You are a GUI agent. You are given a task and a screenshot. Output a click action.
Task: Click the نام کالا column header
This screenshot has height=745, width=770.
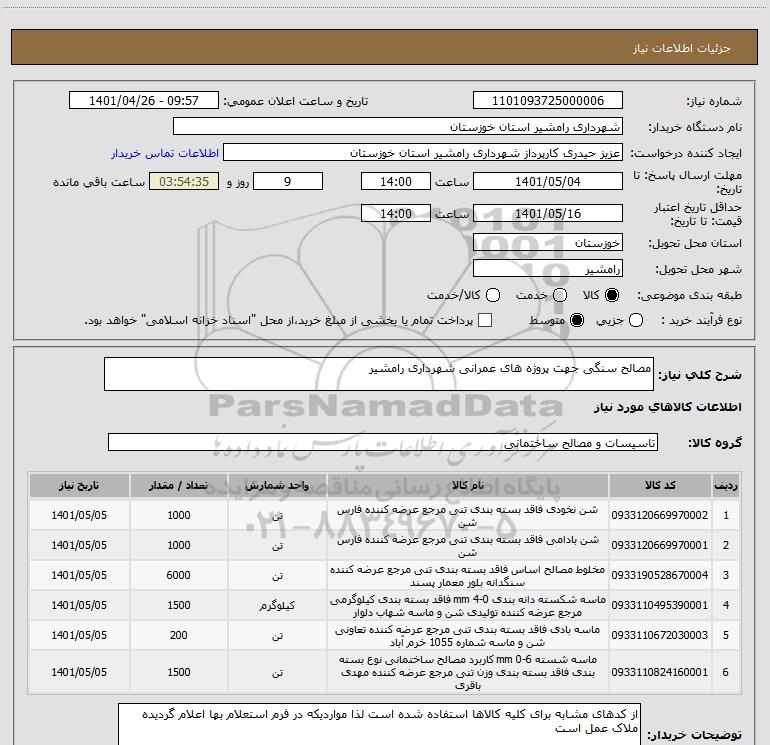468,485
